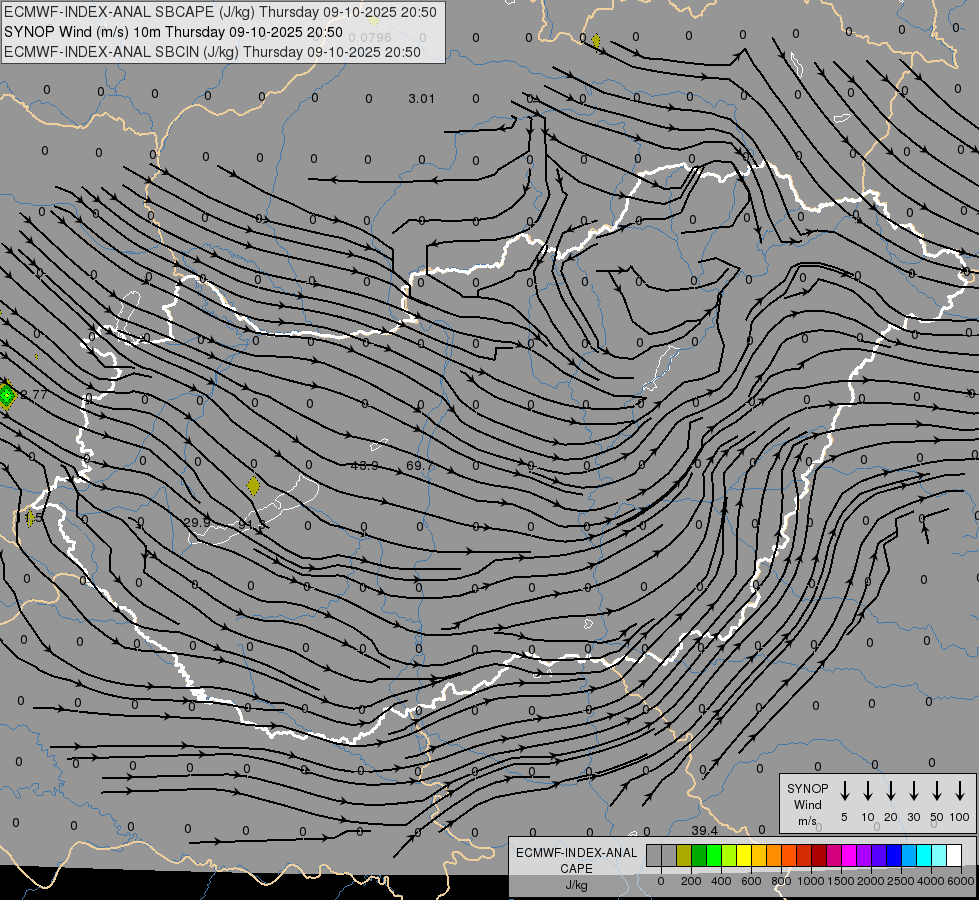This screenshot has width=979, height=900.
Task: Click the m/s unit in wind legend
Action: pos(807,821)
